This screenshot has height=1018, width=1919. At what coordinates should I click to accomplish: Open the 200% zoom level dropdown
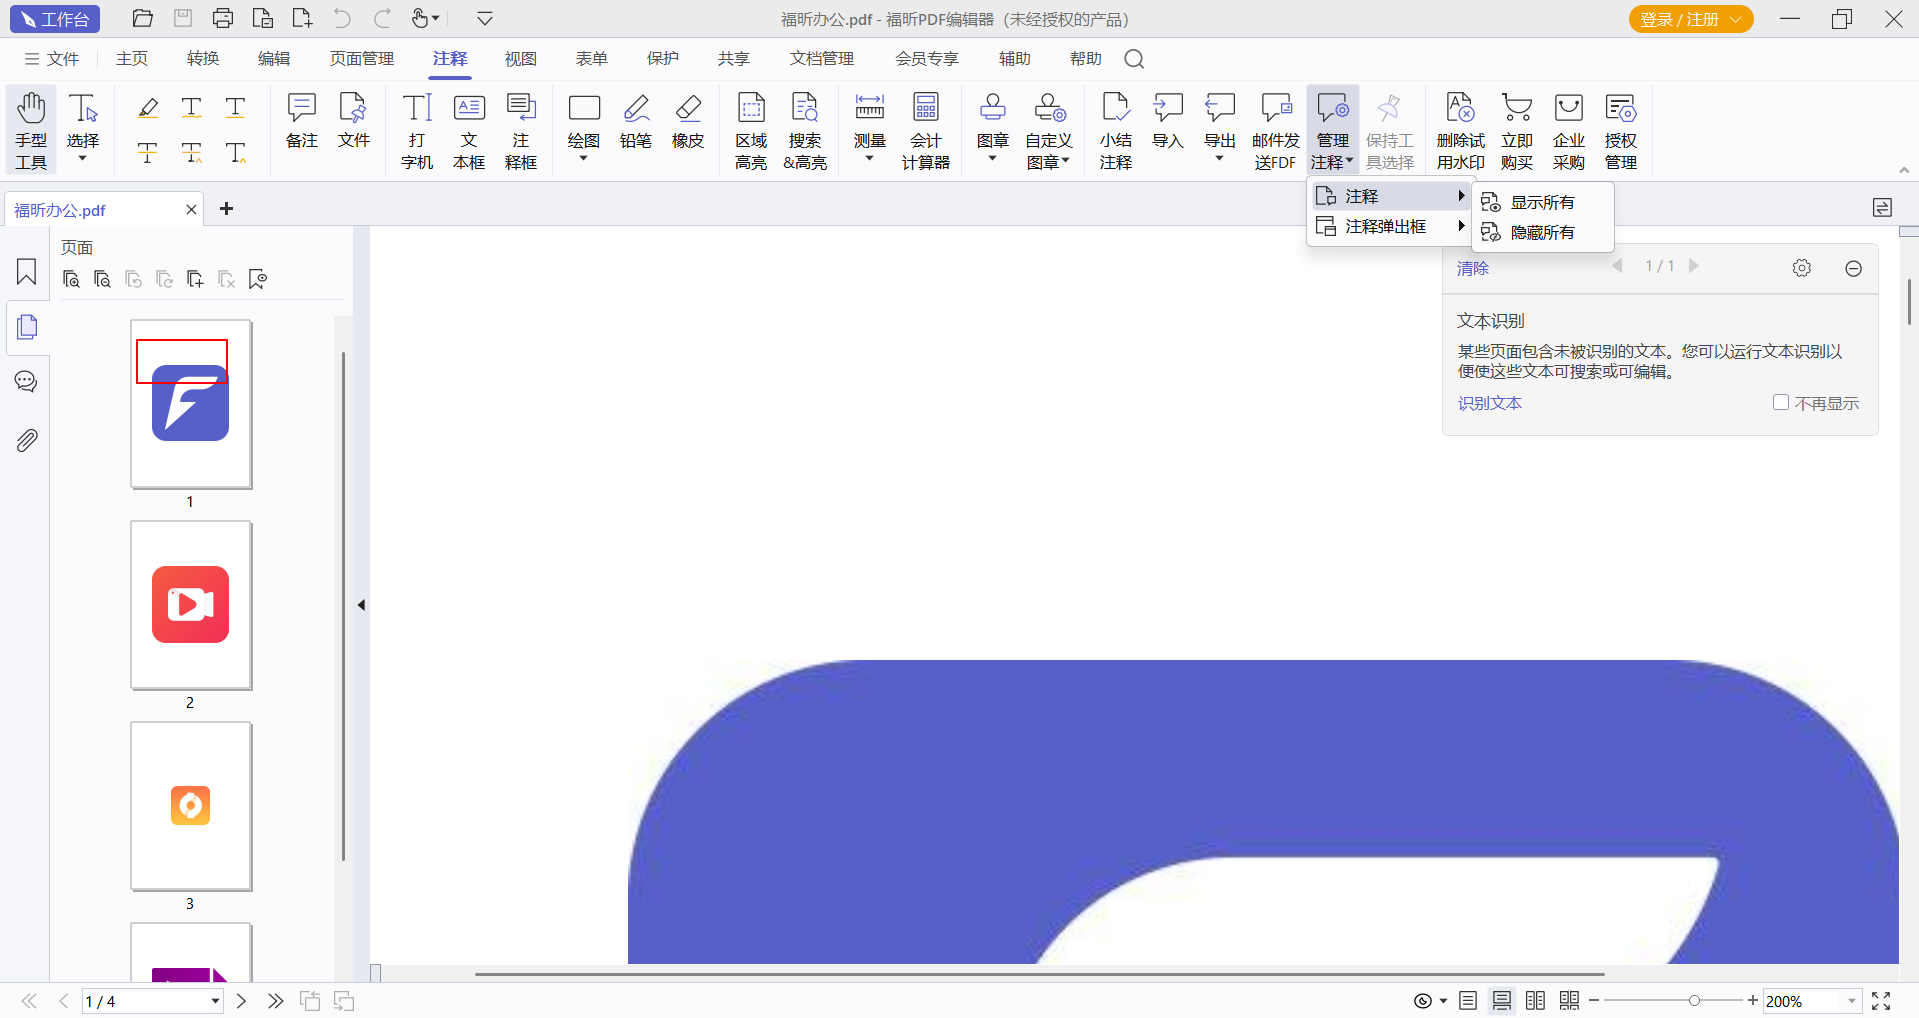pos(1851,1001)
